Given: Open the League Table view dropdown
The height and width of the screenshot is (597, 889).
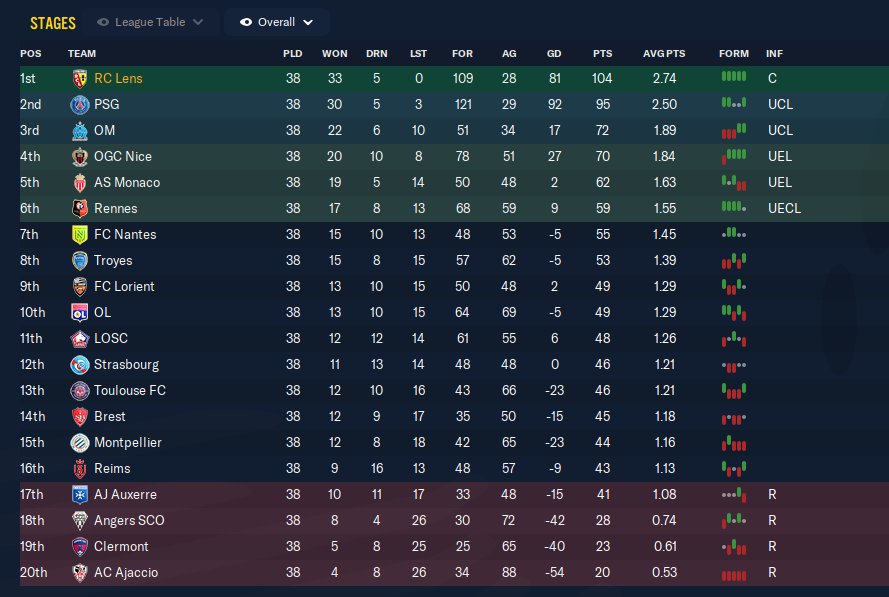Looking at the screenshot, I should 148,22.
